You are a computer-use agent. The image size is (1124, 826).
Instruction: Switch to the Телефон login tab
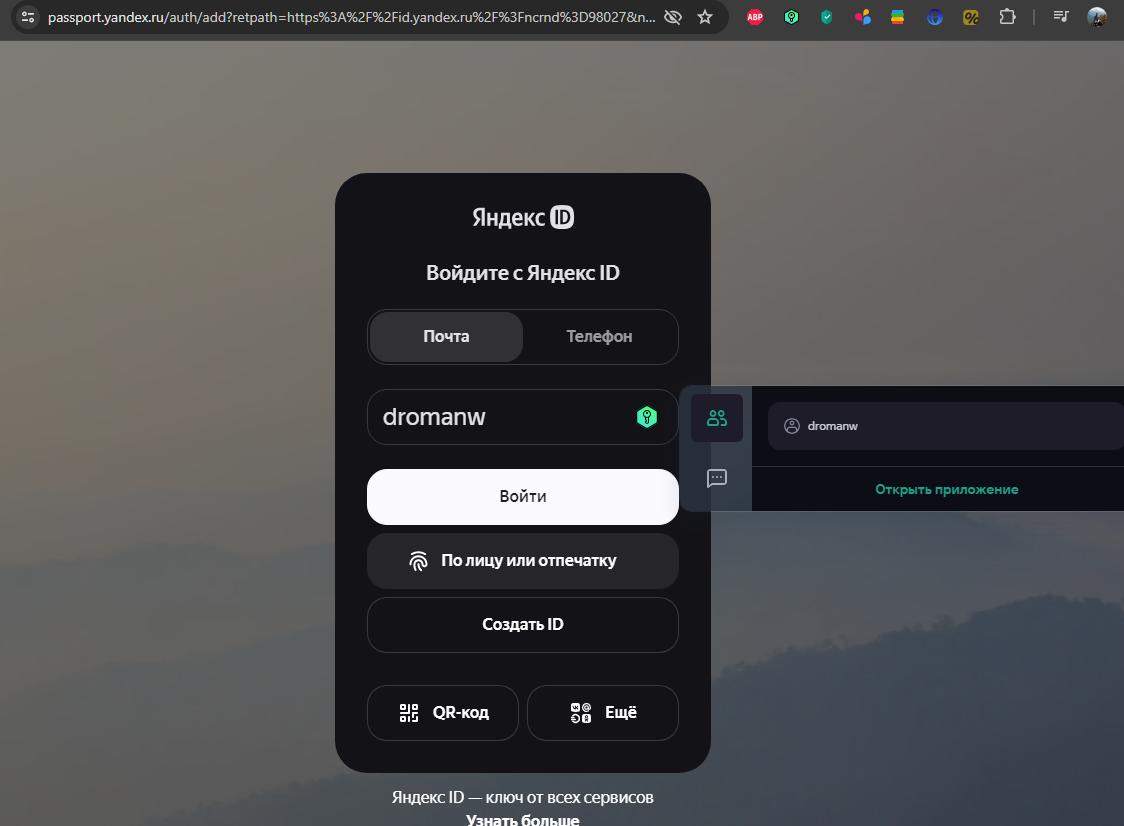click(x=599, y=336)
